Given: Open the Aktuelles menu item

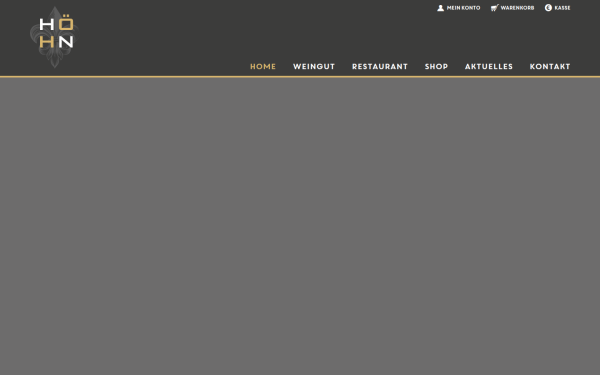Looking at the screenshot, I should (489, 67).
